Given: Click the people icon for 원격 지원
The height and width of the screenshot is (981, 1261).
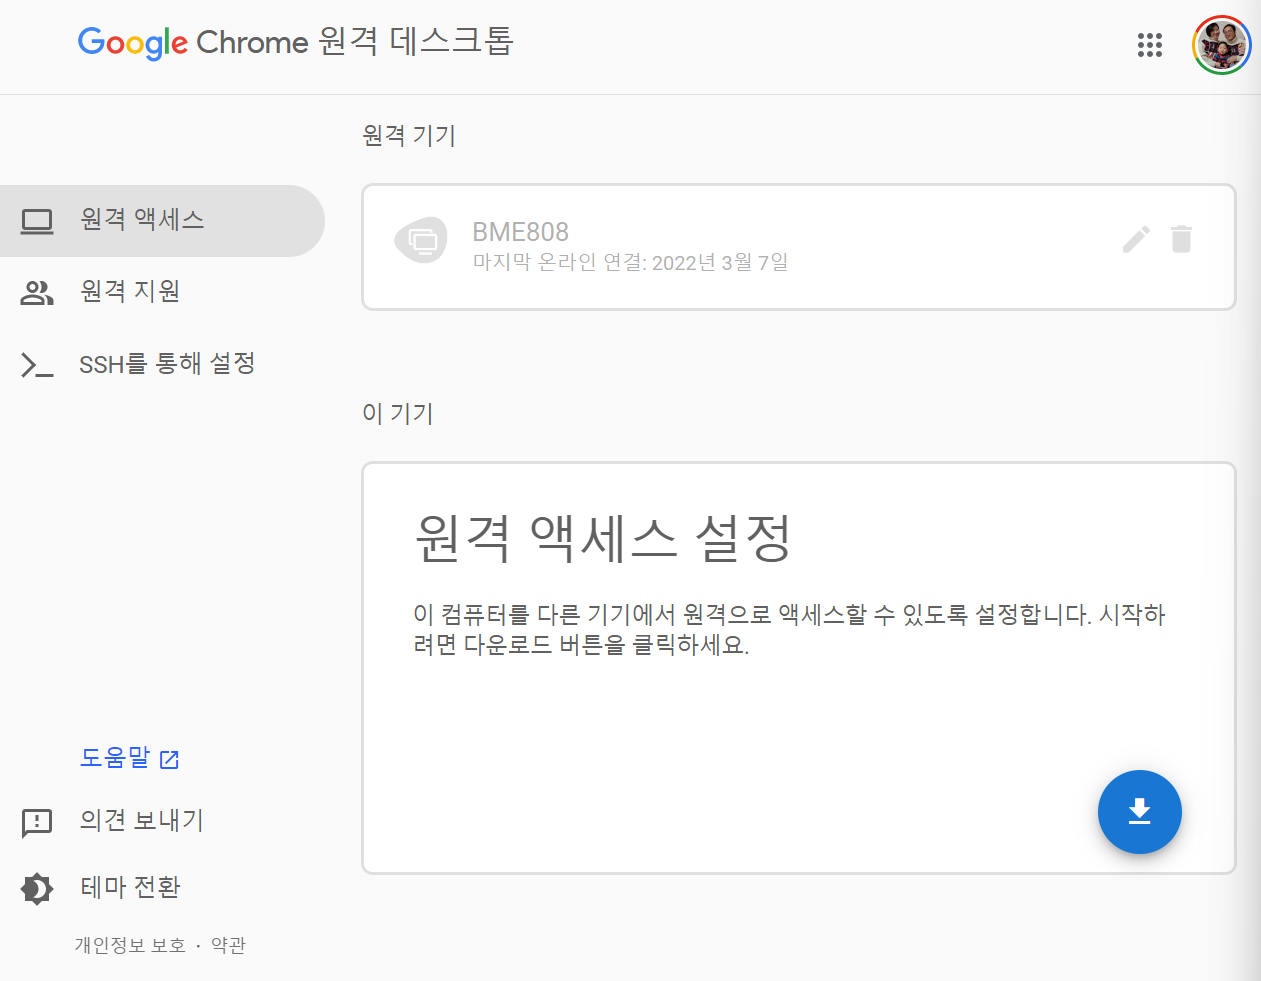Looking at the screenshot, I should pos(37,293).
